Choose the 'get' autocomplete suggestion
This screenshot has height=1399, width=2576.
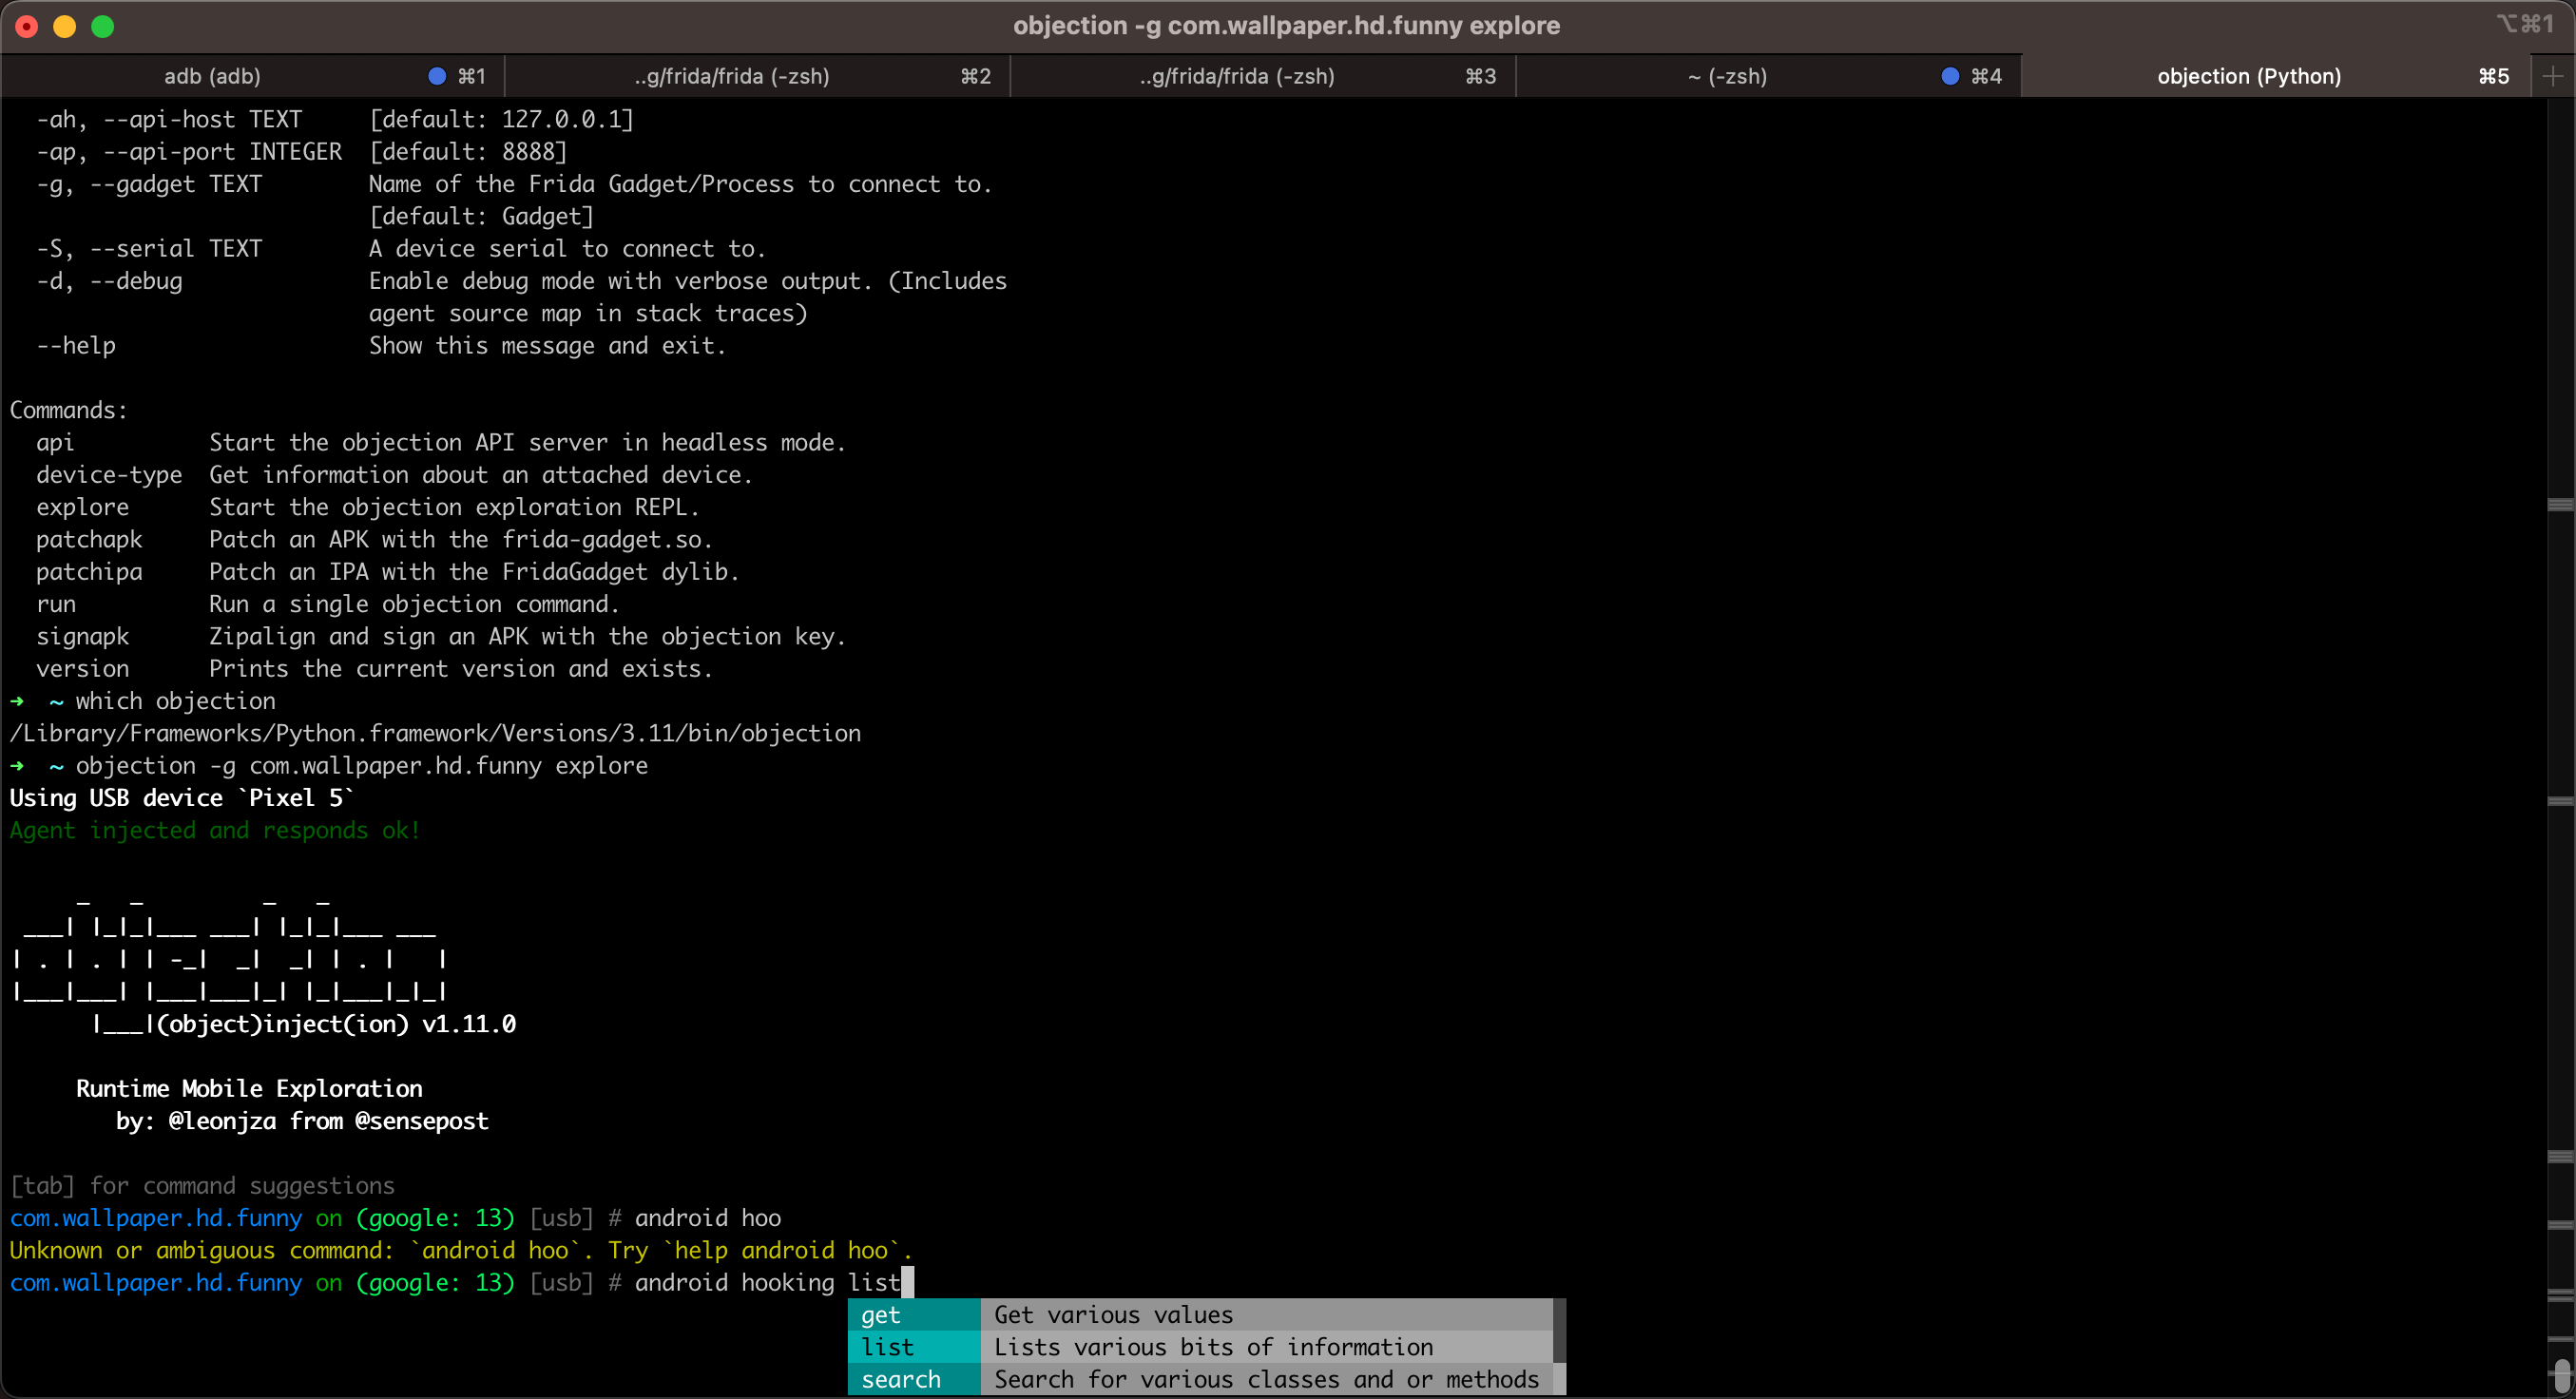click(x=913, y=1315)
